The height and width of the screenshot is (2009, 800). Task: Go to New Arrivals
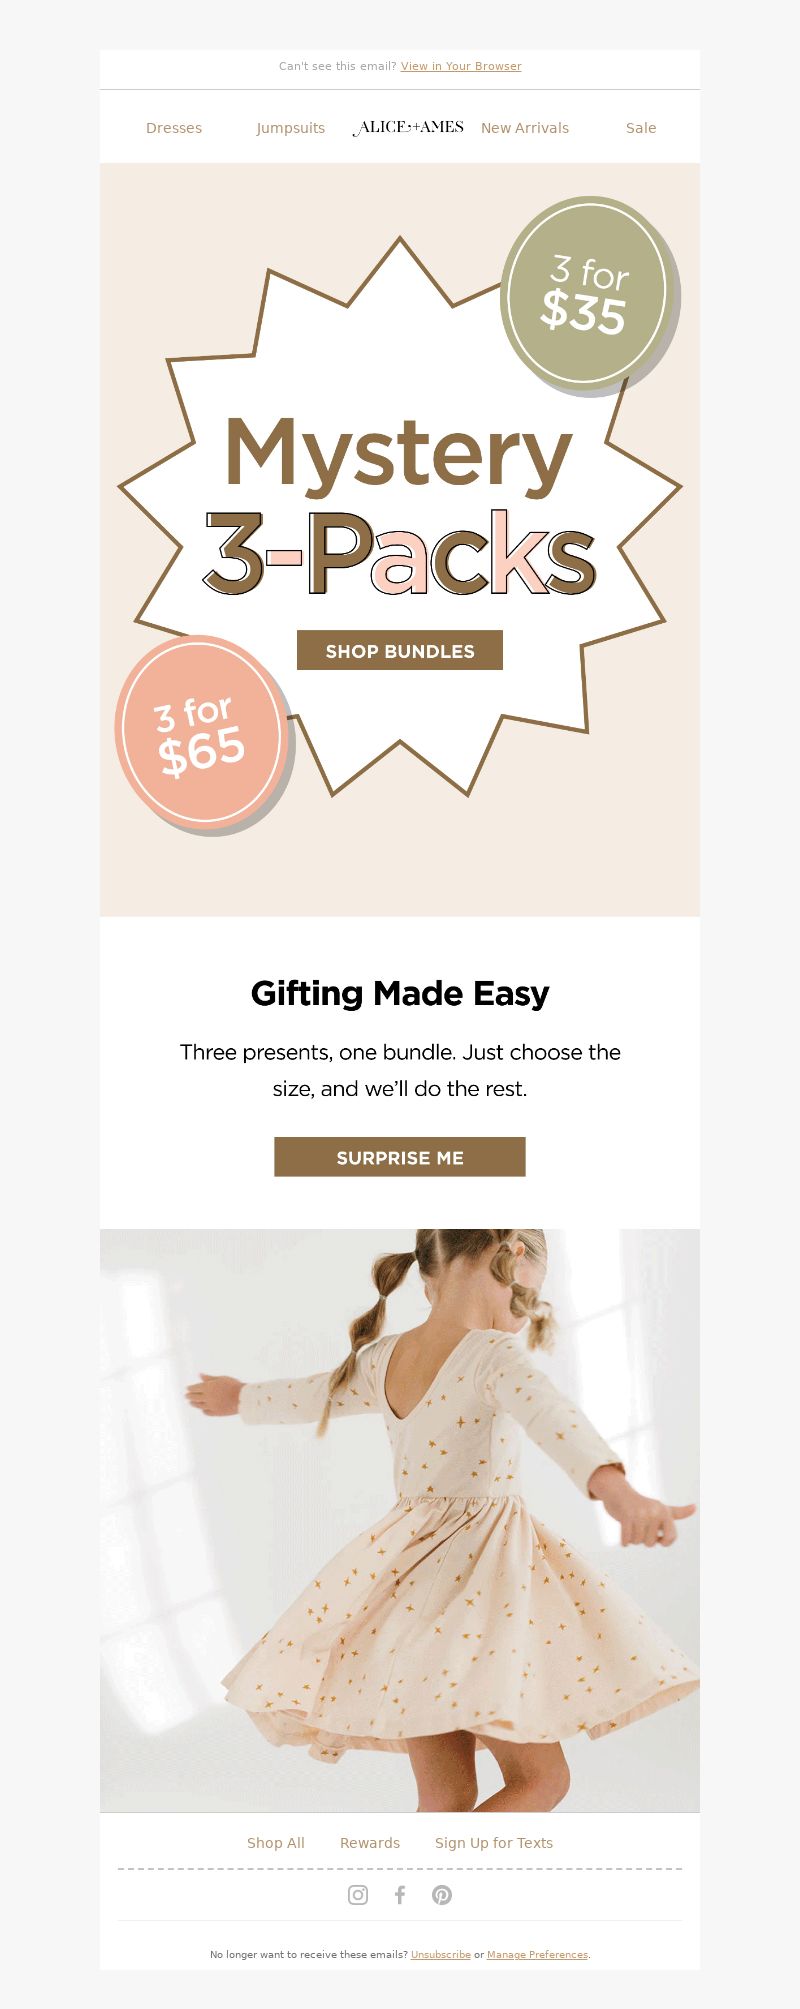click(525, 128)
